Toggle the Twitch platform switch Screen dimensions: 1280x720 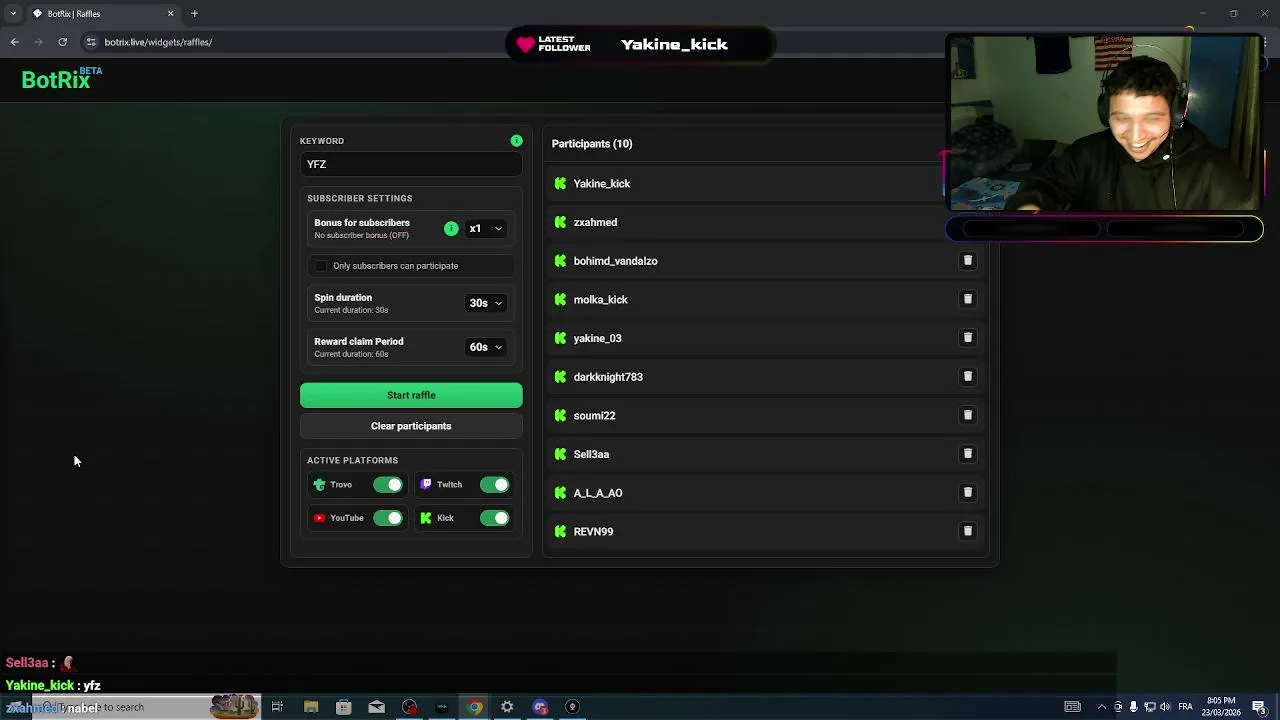click(494, 485)
